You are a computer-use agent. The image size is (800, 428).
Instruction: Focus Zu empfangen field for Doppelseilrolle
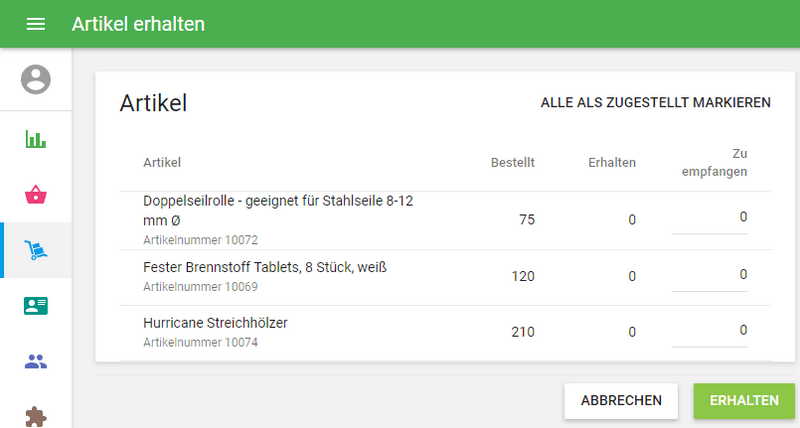click(x=709, y=218)
